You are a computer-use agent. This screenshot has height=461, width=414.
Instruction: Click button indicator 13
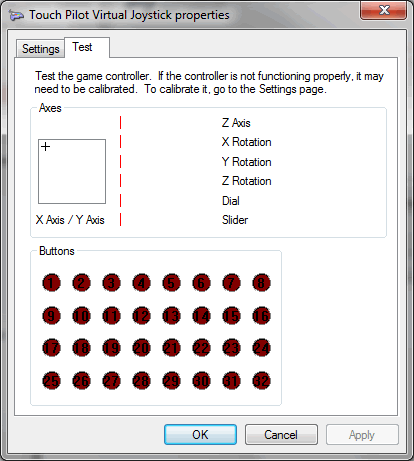171,316
